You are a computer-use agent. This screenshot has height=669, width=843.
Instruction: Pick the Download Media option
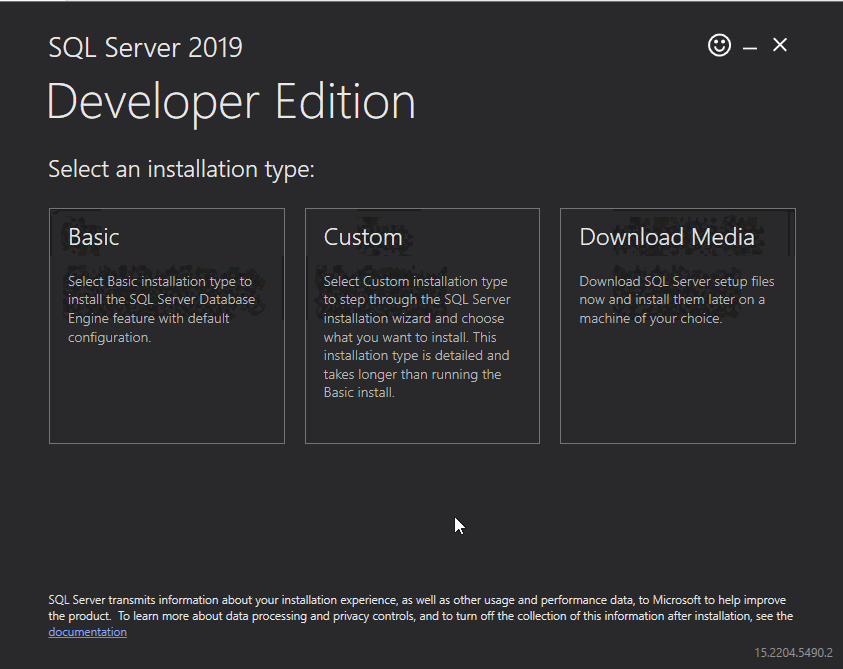pos(677,326)
